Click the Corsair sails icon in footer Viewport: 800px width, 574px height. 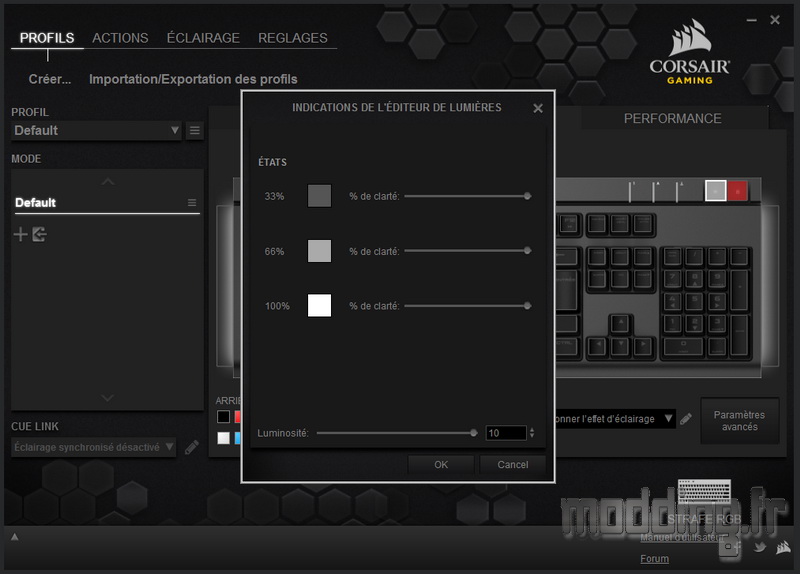(784, 548)
